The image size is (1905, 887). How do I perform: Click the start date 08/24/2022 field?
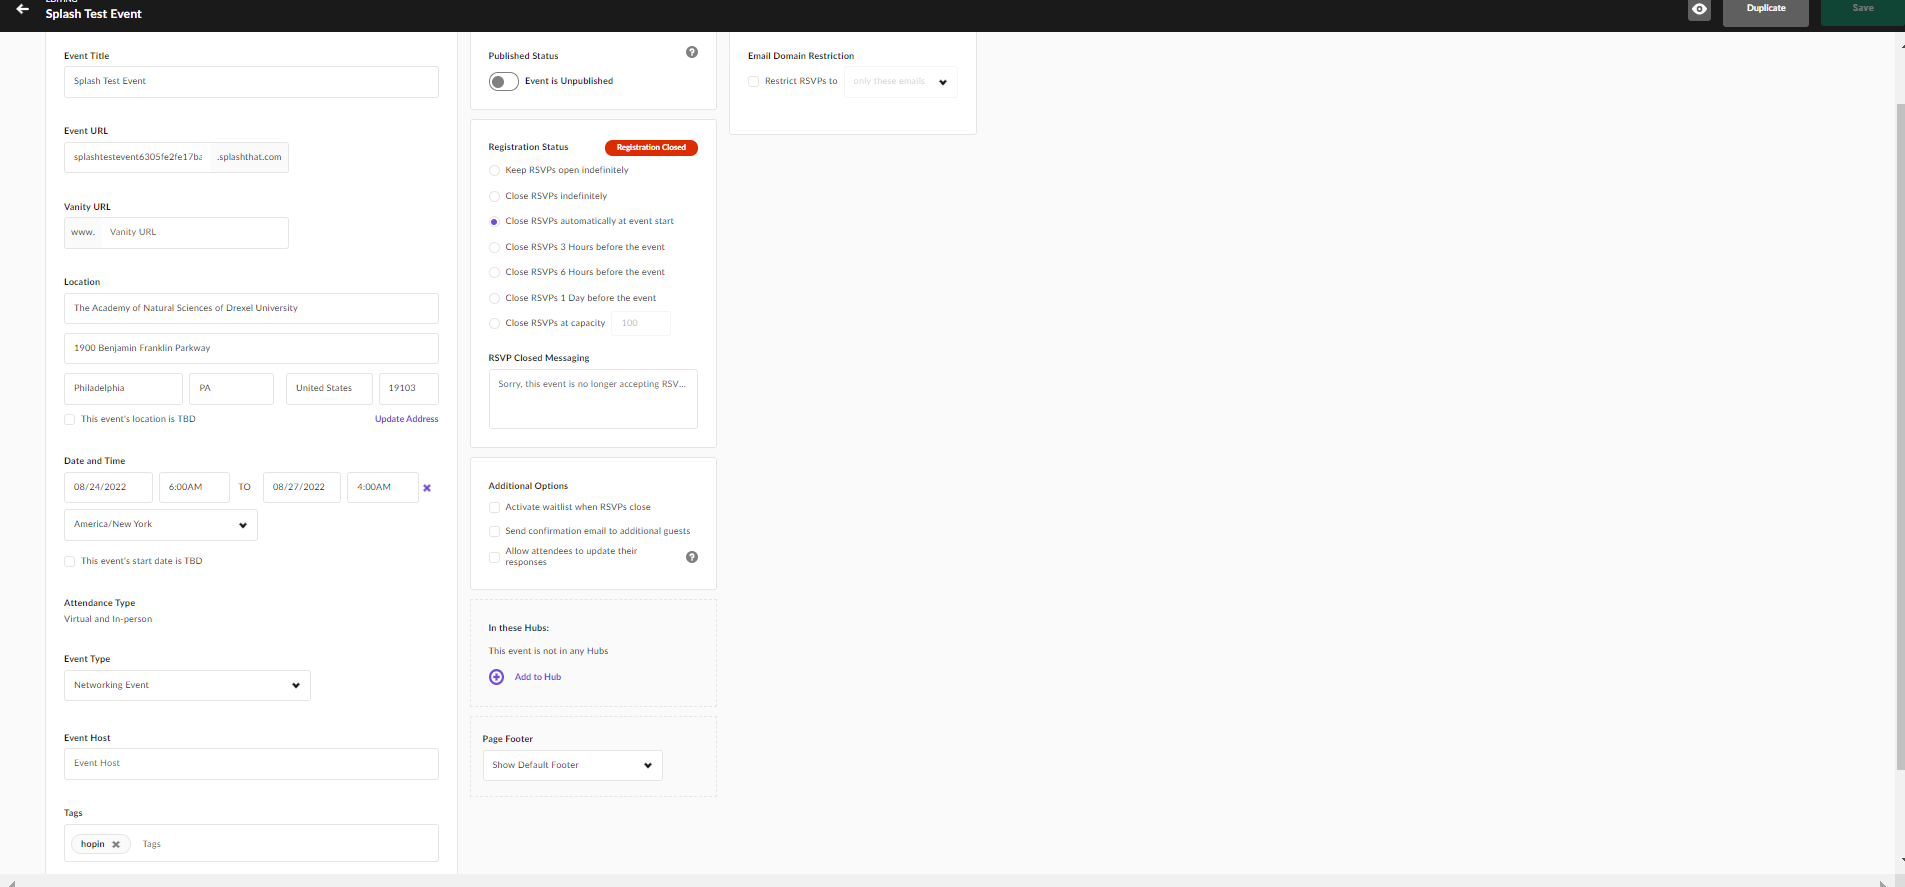point(108,487)
